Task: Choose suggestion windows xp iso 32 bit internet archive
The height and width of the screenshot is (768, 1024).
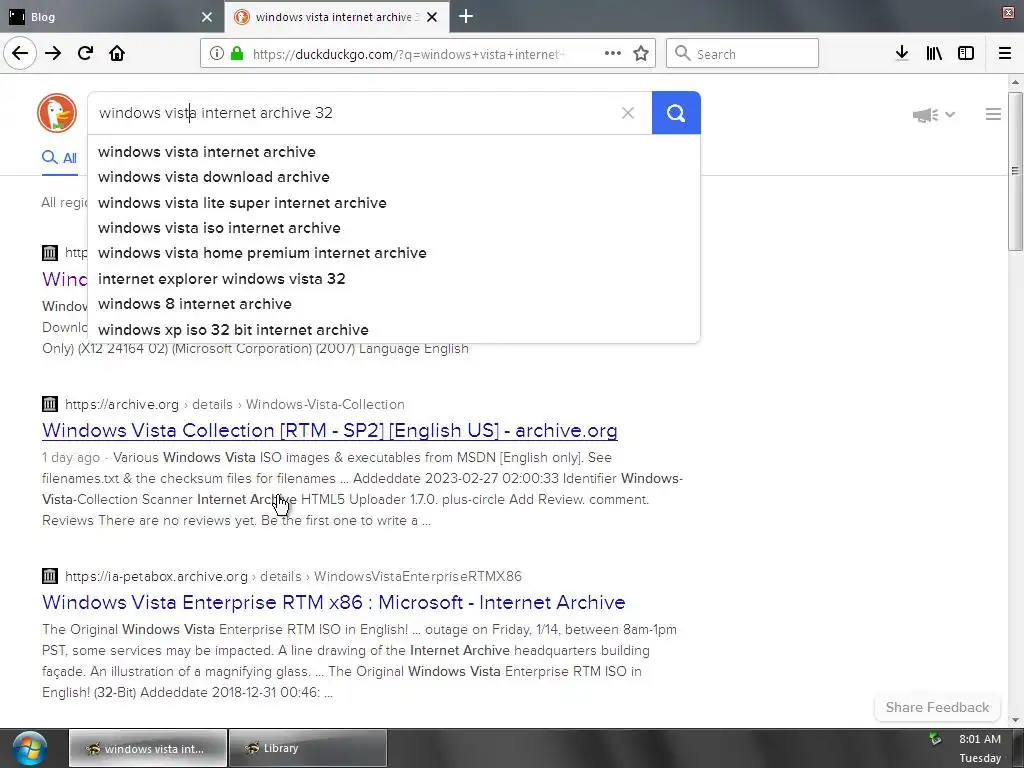Action: point(394,330)
